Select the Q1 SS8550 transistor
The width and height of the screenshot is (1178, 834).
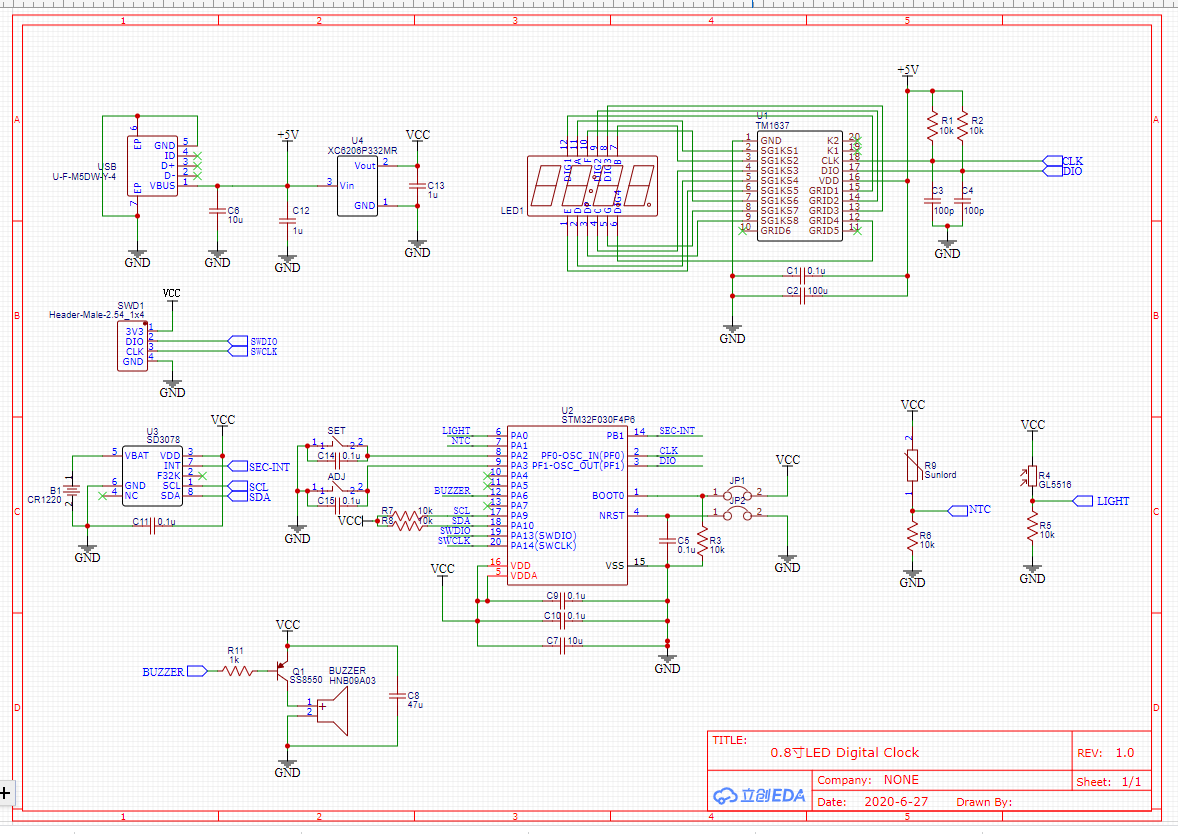tap(282, 671)
